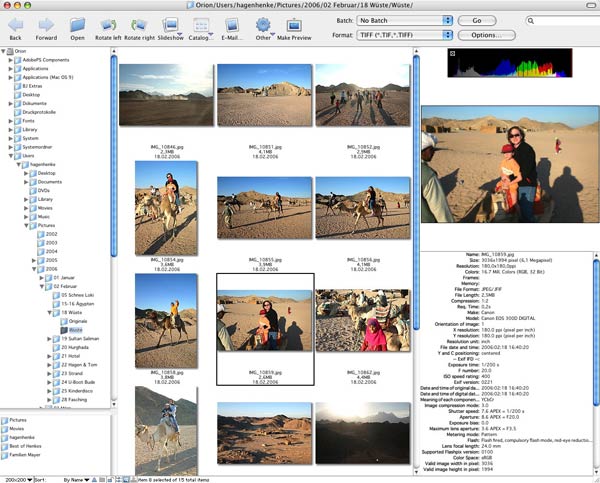The height and width of the screenshot is (483, 600).
Task: Collapse the Pictures folder in the tree
Action: (x=26, y=225)
